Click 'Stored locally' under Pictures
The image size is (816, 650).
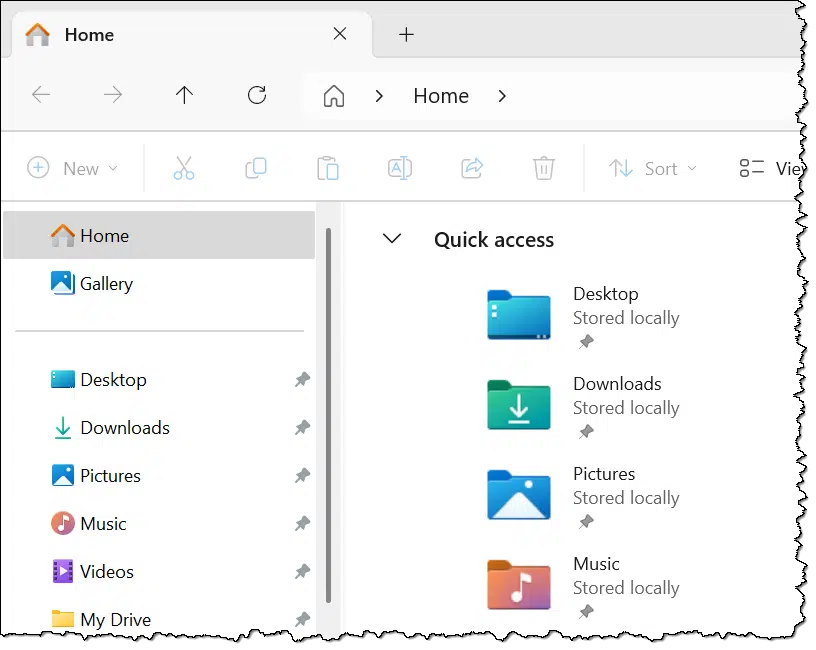tap(626, 498)
